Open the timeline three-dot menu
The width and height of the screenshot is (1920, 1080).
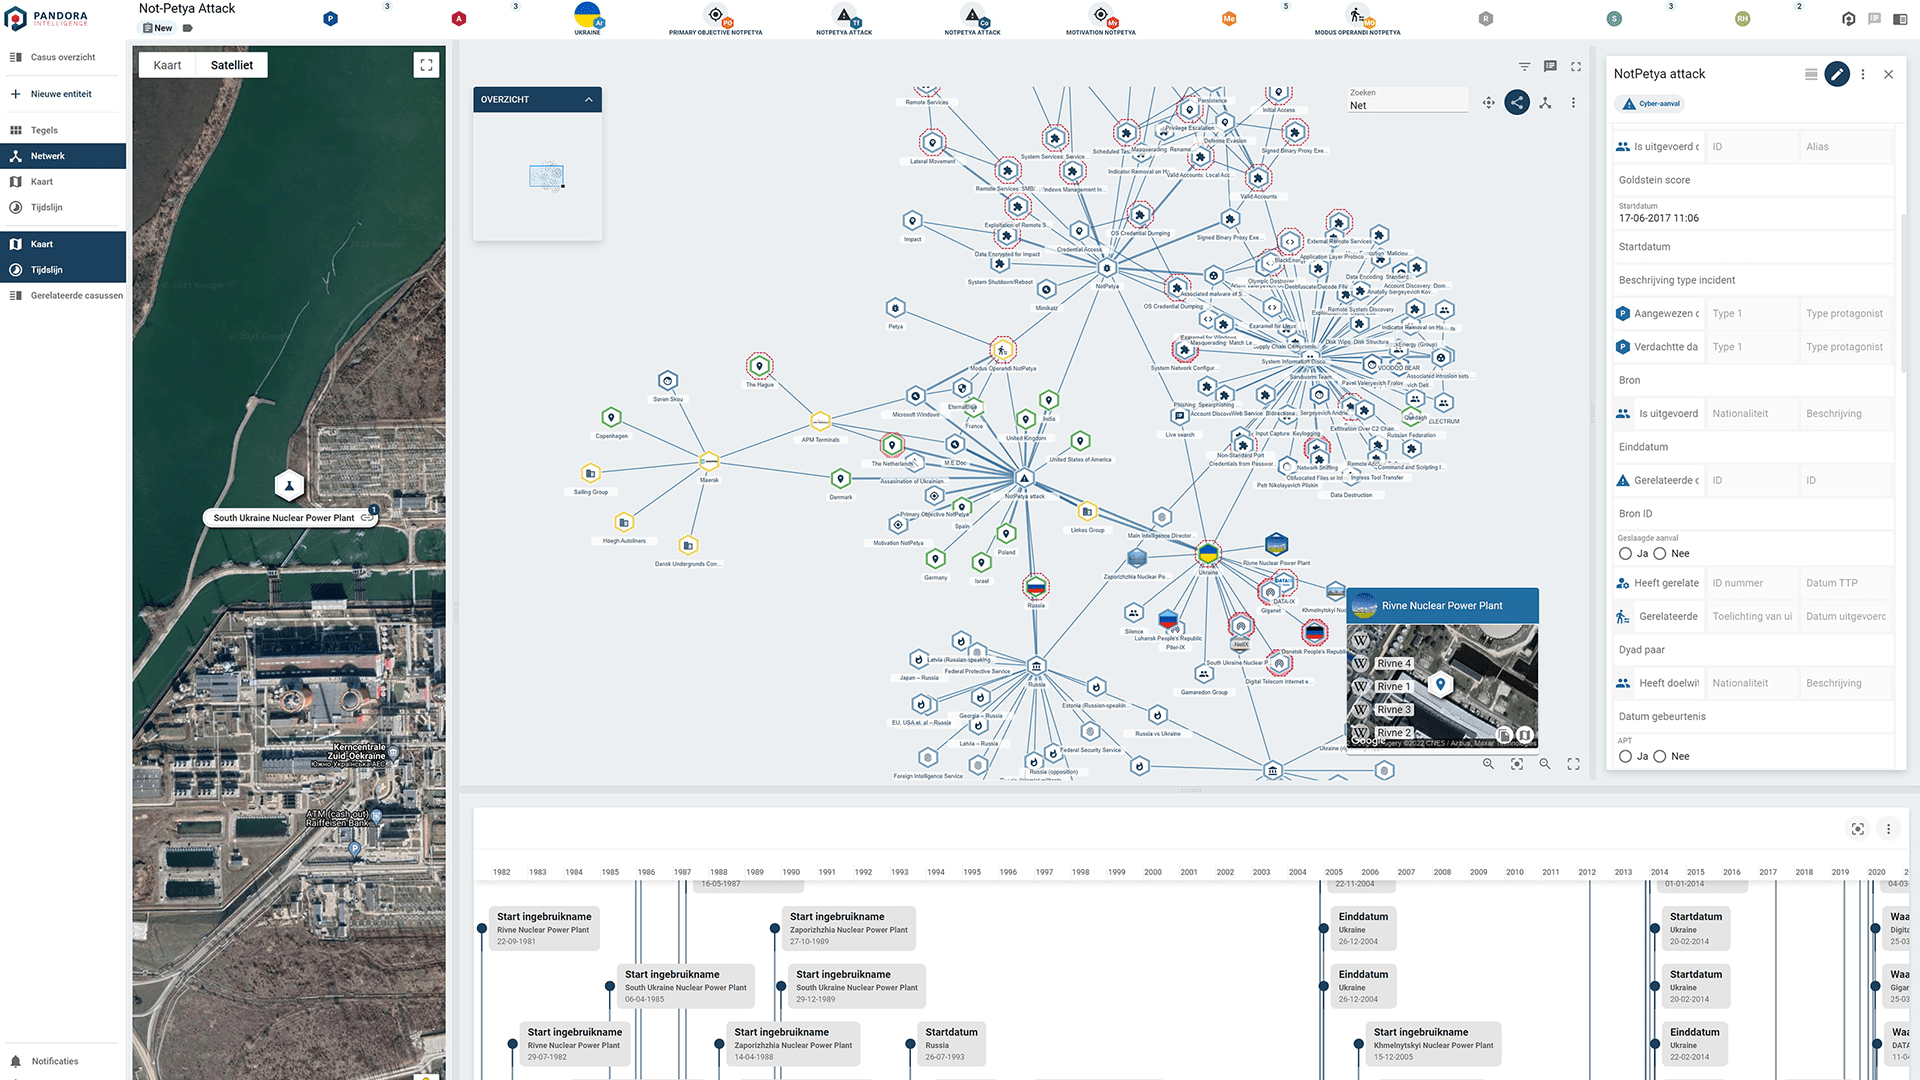(x=1888, y=829)
